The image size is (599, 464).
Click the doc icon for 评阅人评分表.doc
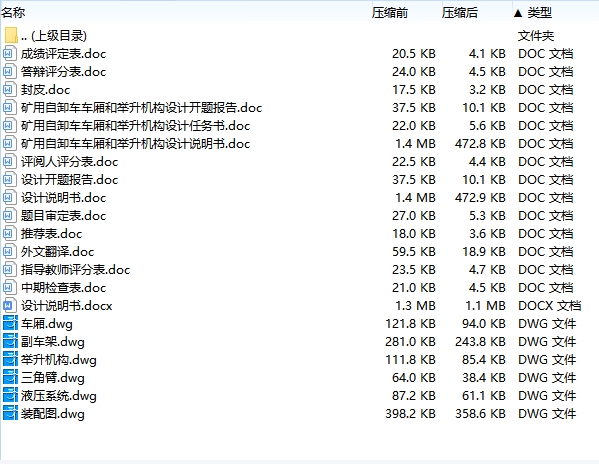click(x=10, y=161)
